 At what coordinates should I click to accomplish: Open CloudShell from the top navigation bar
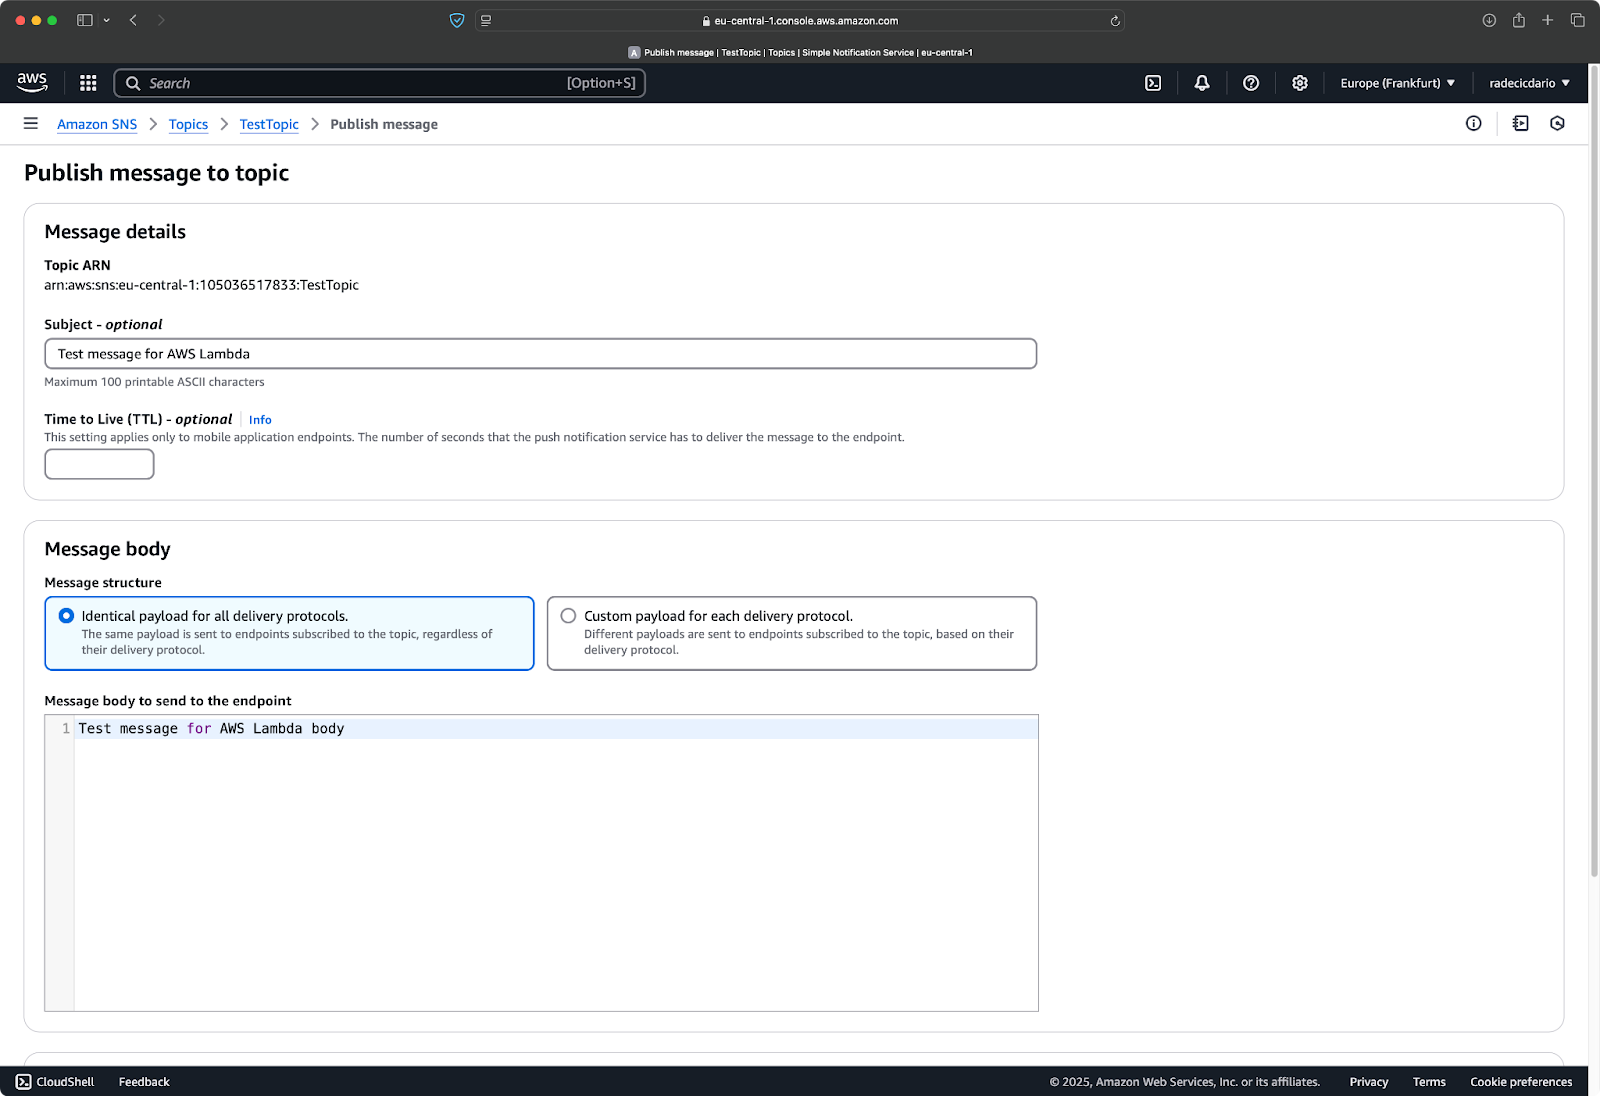(x=1153, y=83)
